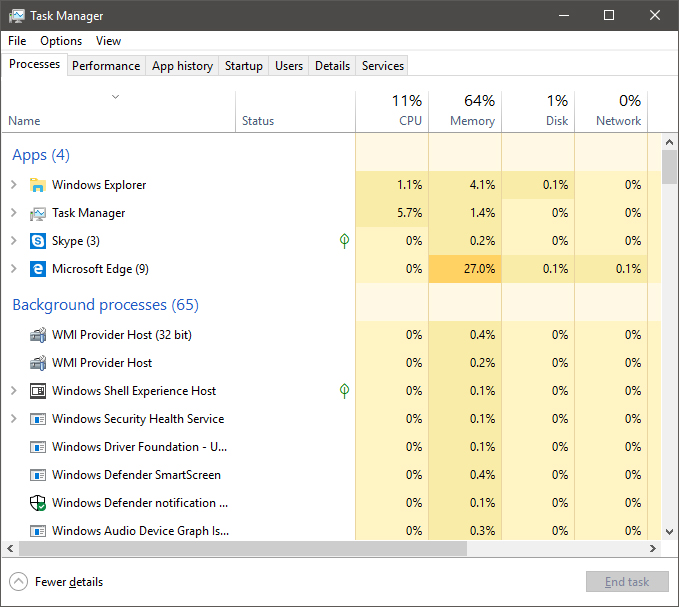Image resolution: width=679 pixels, height=607 pixels.
Task: Expand the Microsoft Edge (9) process group
Action: [14, 269]
